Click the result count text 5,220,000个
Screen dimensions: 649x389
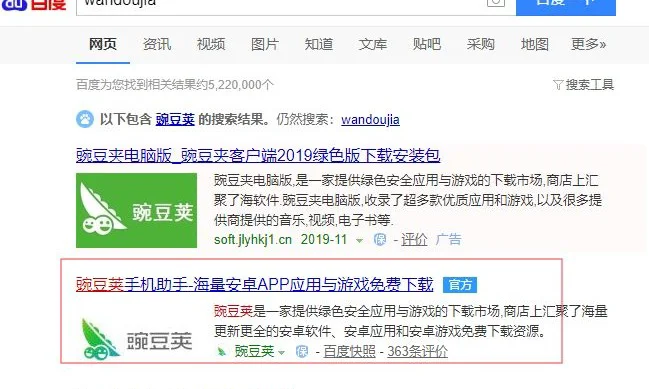[240, 85]
